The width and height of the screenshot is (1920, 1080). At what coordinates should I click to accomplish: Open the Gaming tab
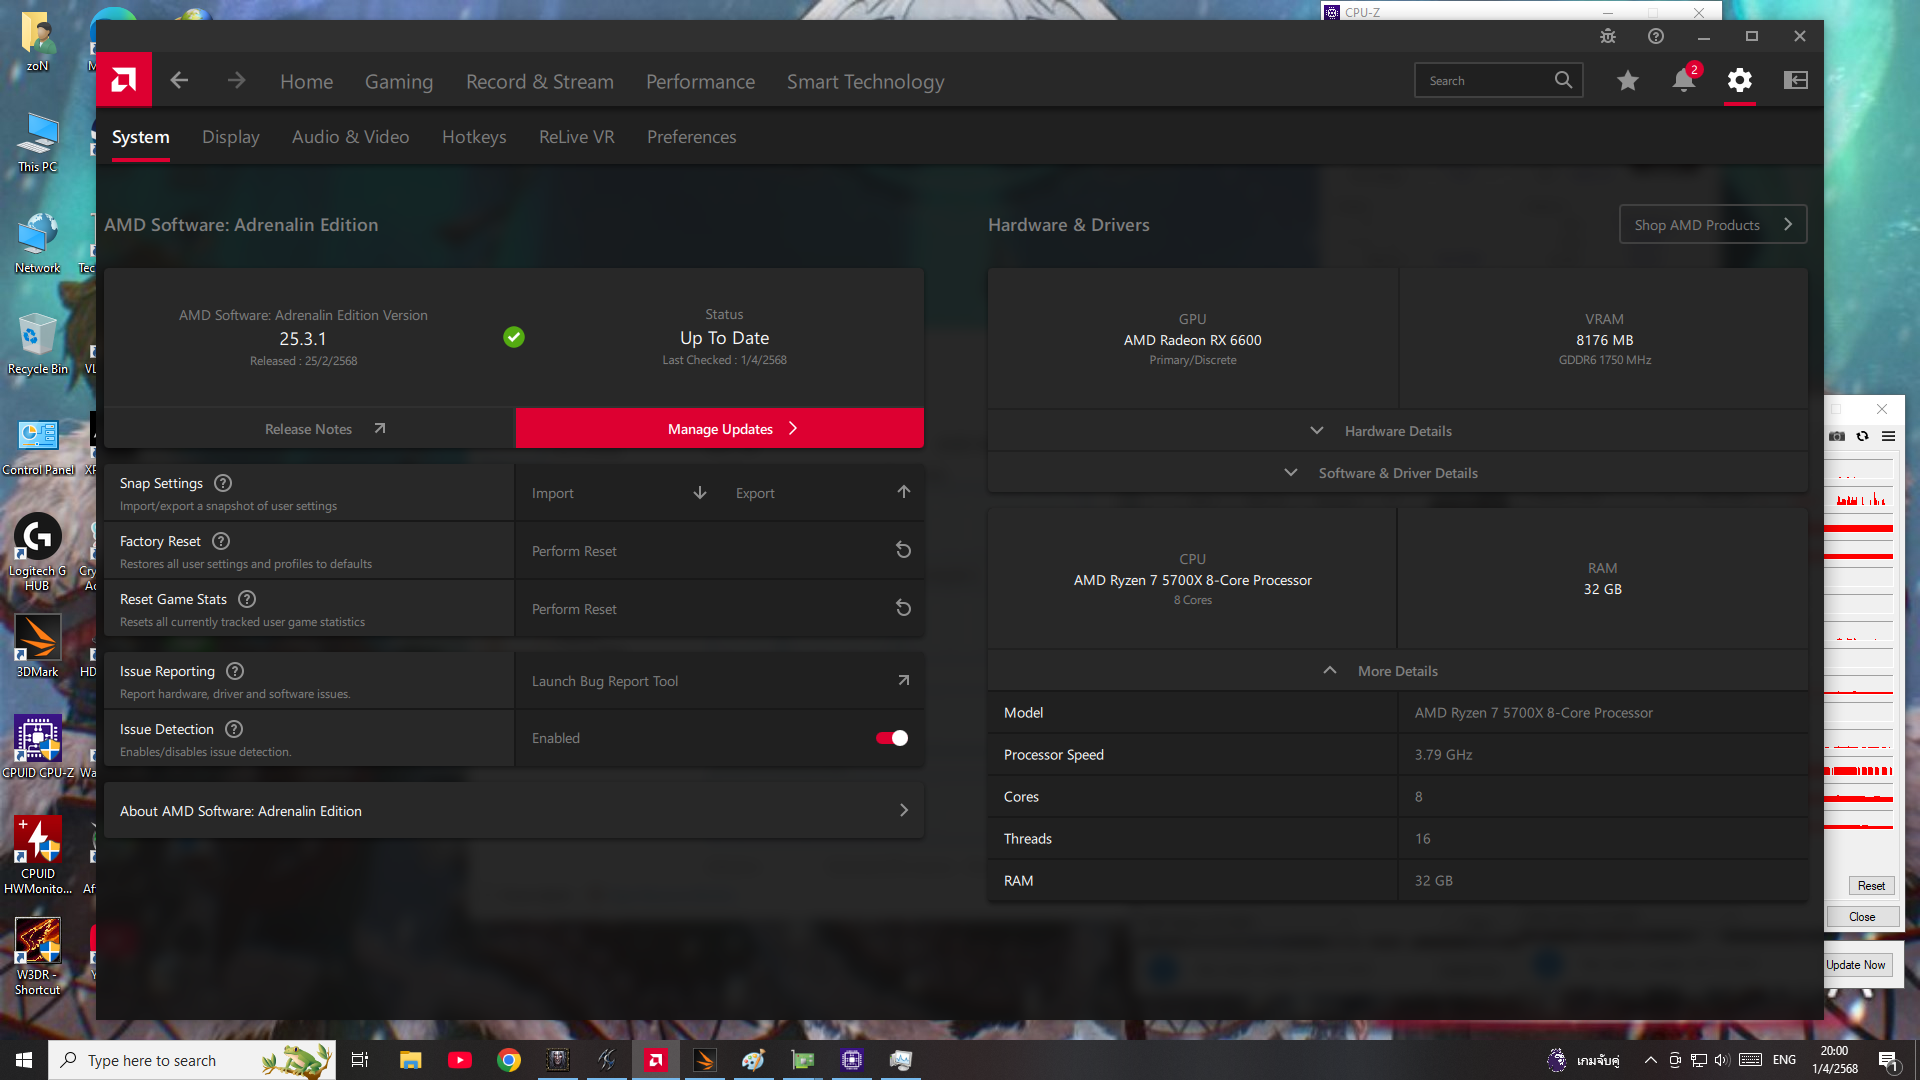point(399,82)
